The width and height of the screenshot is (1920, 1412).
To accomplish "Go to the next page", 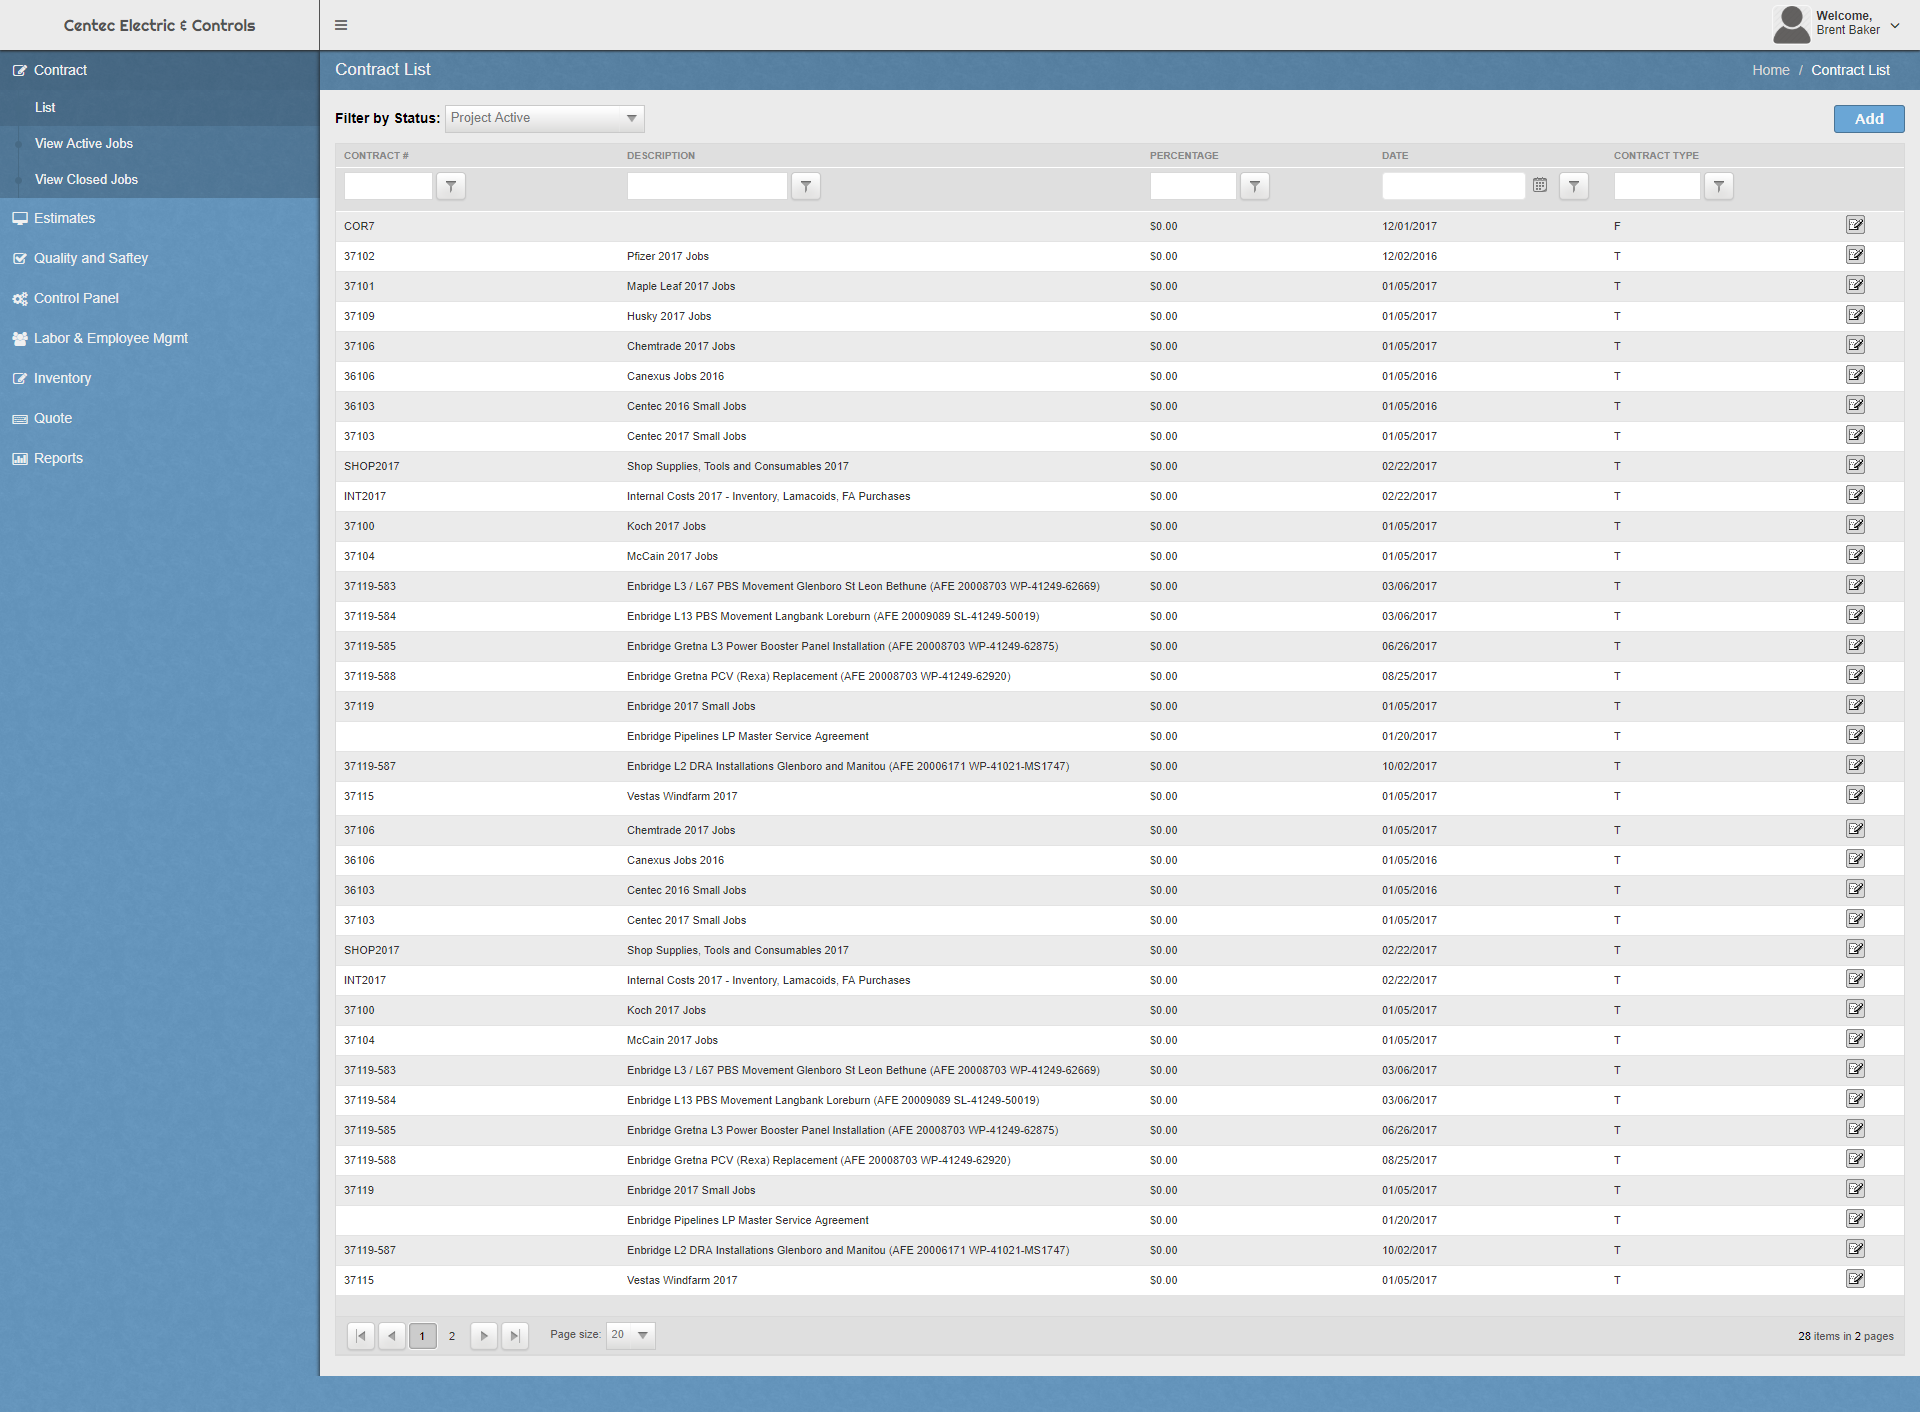I will tap(484, 1336).
